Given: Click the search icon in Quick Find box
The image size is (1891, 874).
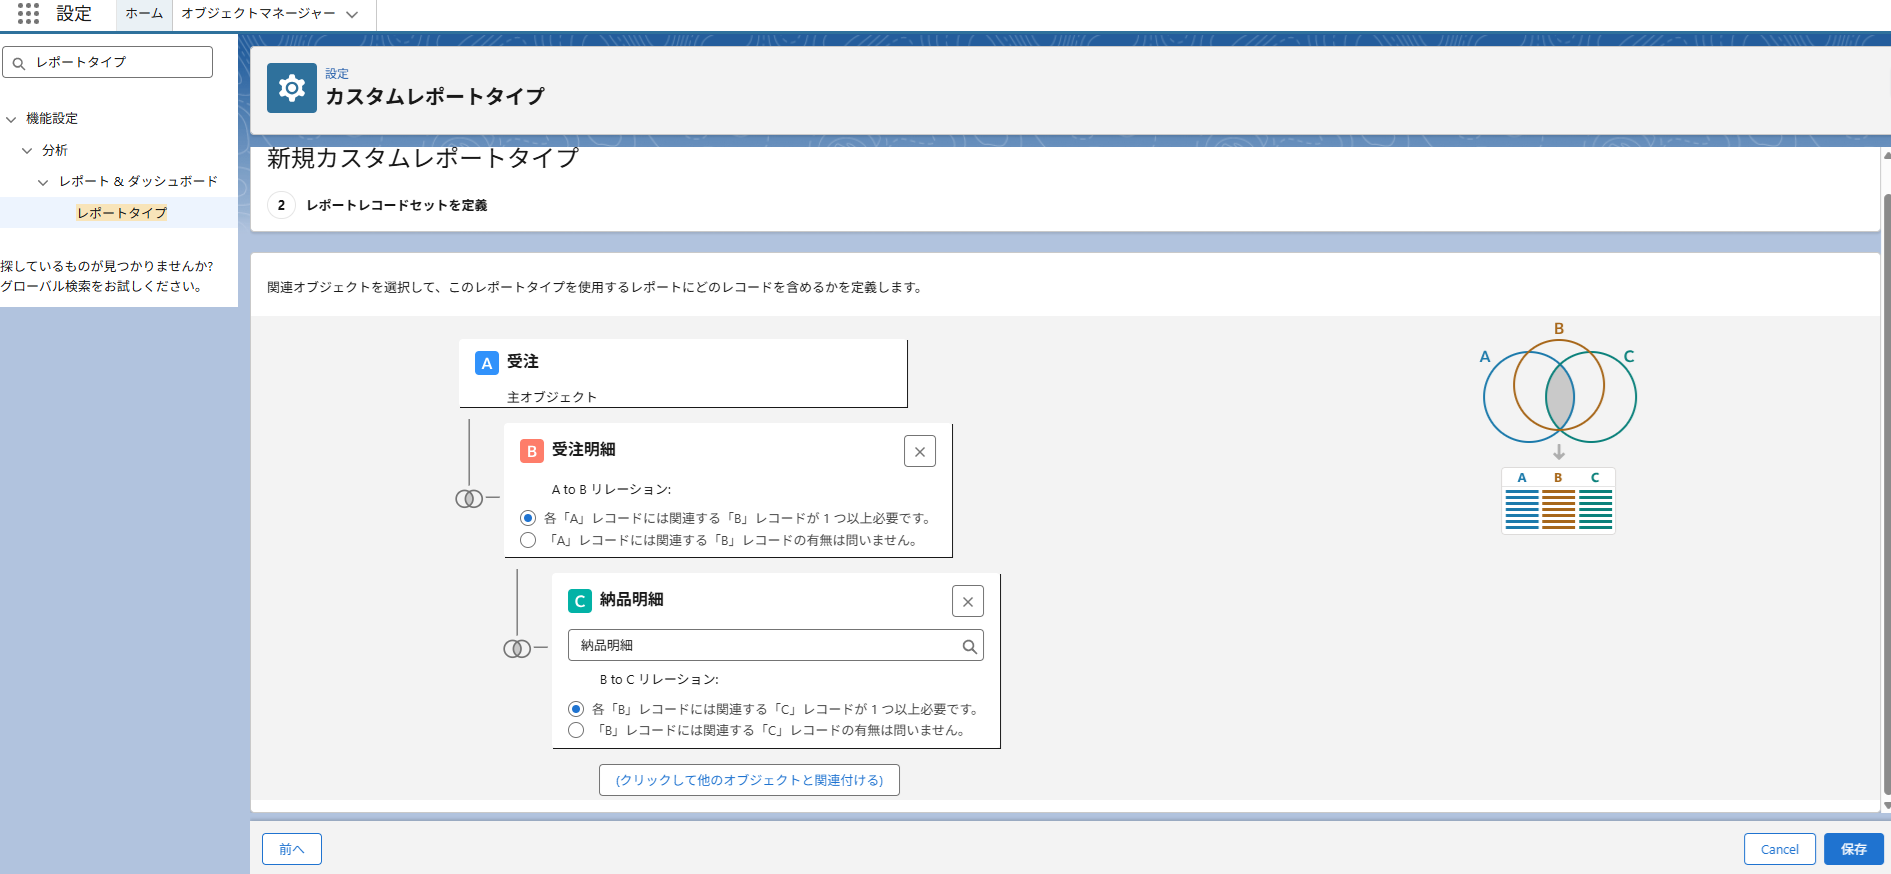Looking at the screenshot, I should coord(19,63).
